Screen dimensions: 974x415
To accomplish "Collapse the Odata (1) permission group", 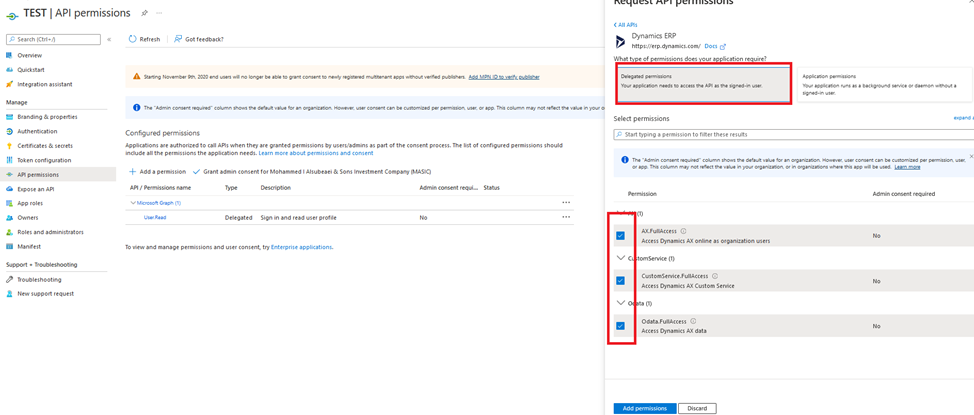I will coord(621,303).
